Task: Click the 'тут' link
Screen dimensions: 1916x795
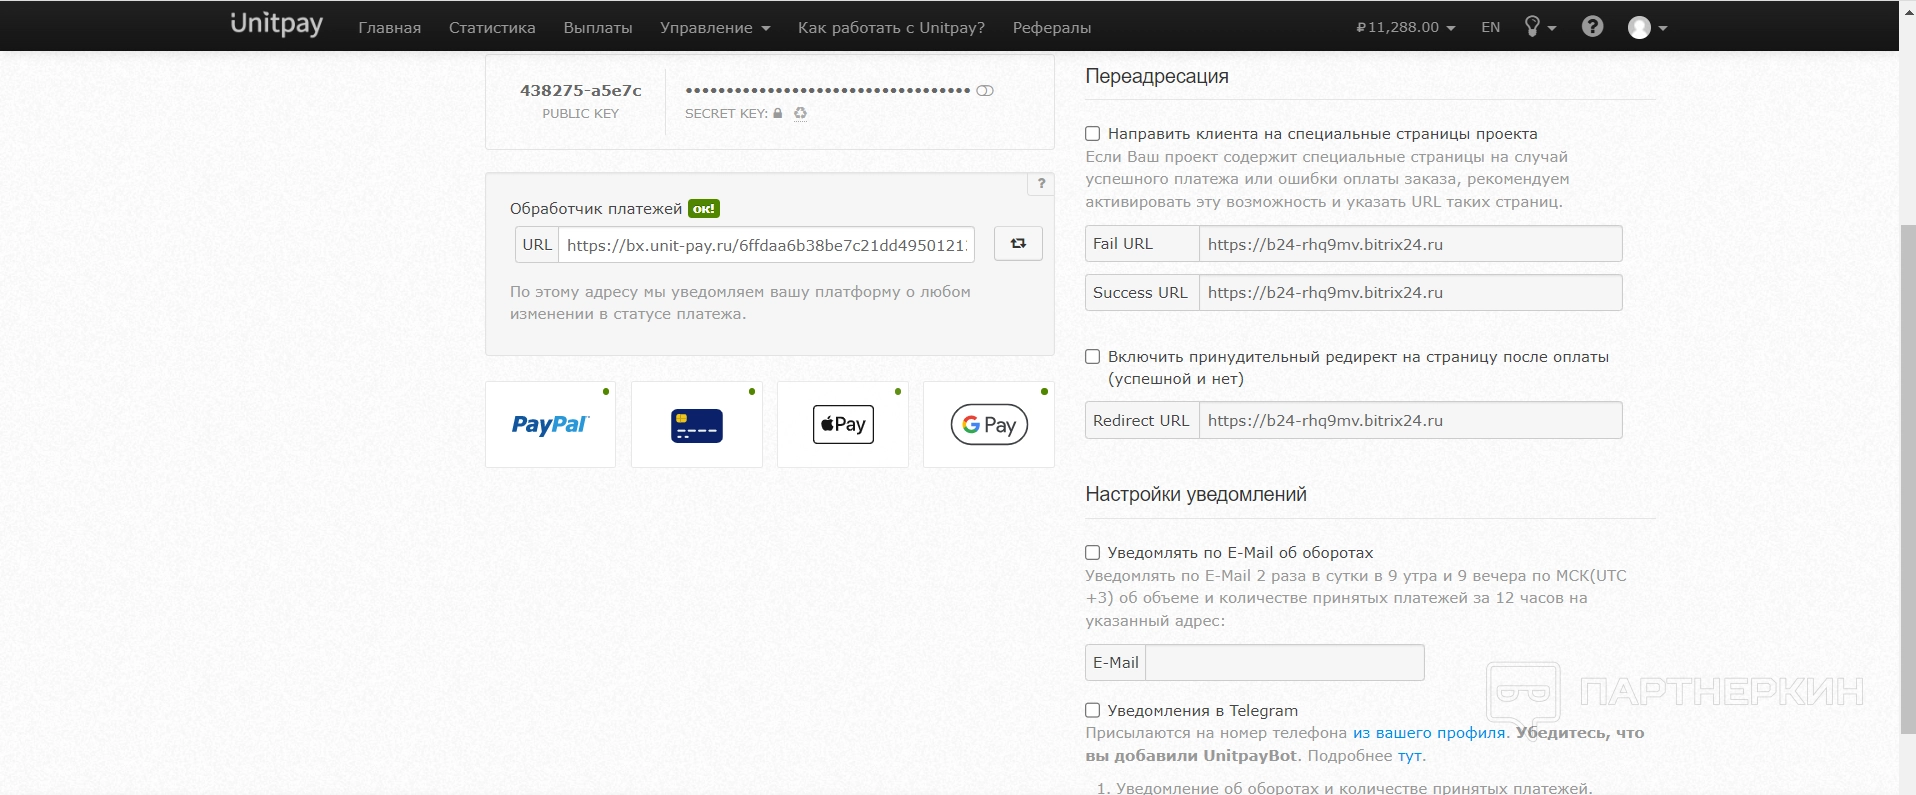Action: tap(1410, 756)
